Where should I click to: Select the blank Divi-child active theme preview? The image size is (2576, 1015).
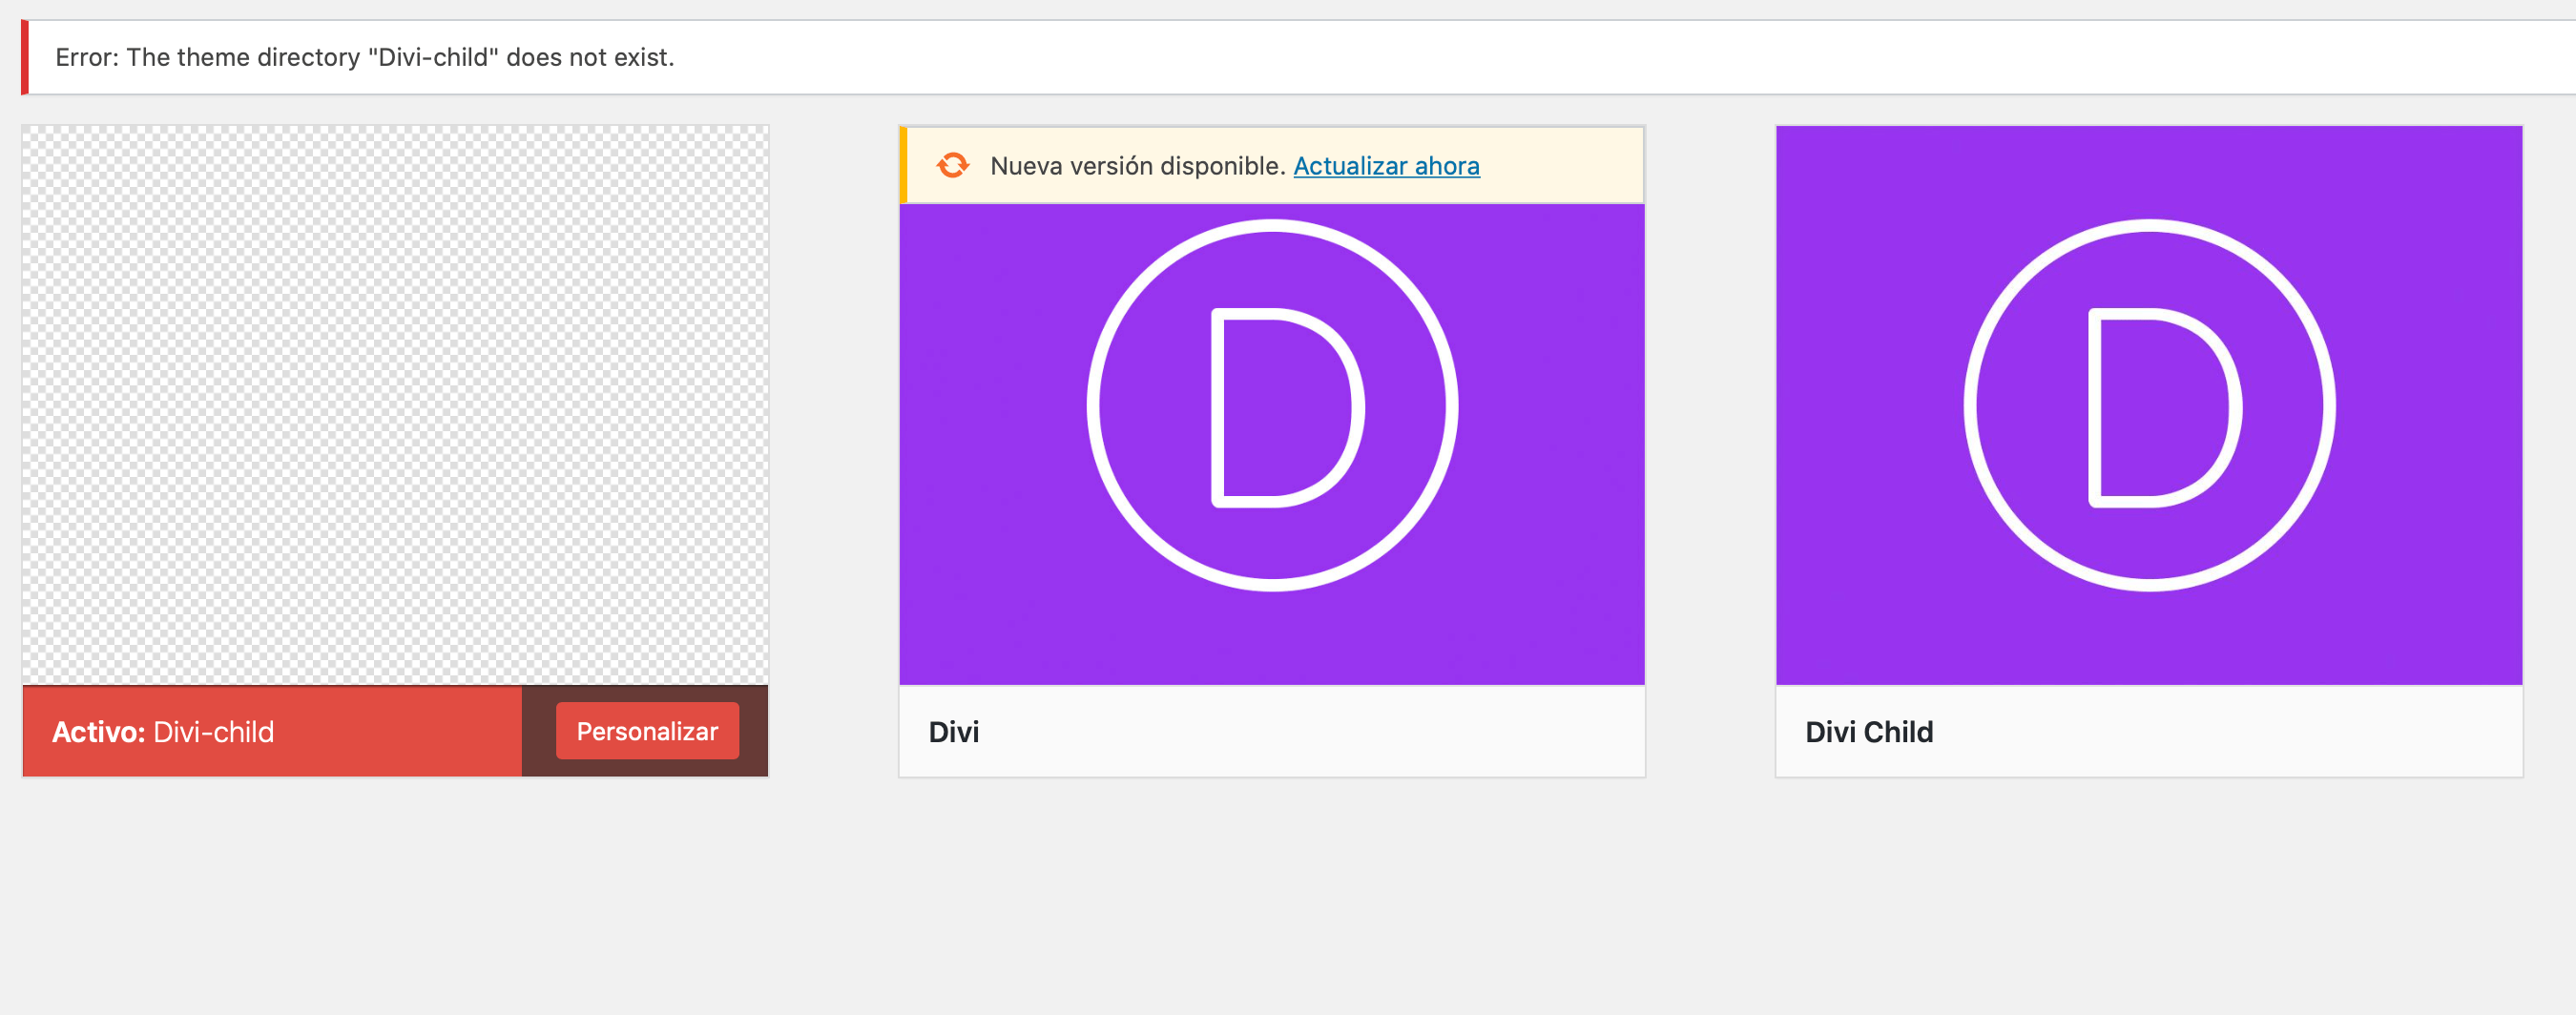395,405
